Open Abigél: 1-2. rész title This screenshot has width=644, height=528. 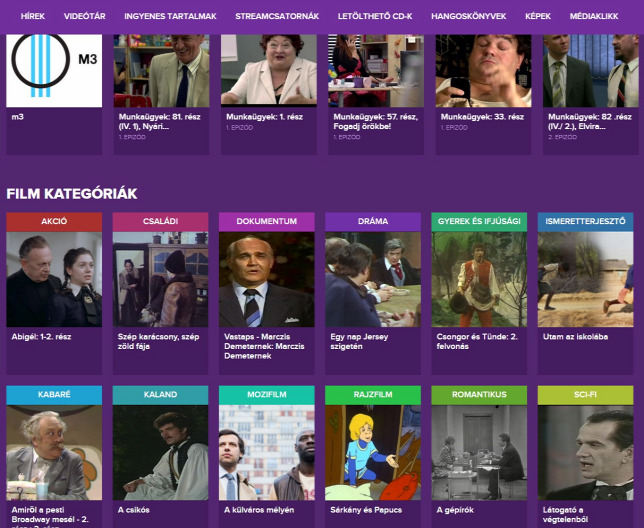pos(41,337)
